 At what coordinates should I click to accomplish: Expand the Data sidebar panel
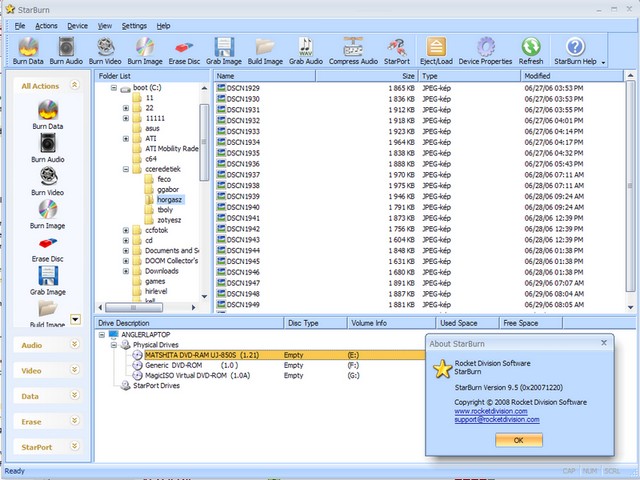click(74, 395)
